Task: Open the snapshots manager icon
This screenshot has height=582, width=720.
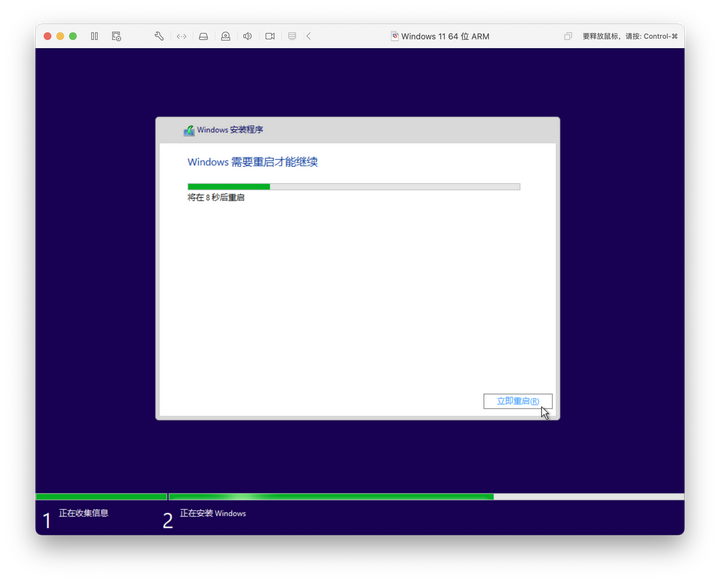Action: (117, 36)
